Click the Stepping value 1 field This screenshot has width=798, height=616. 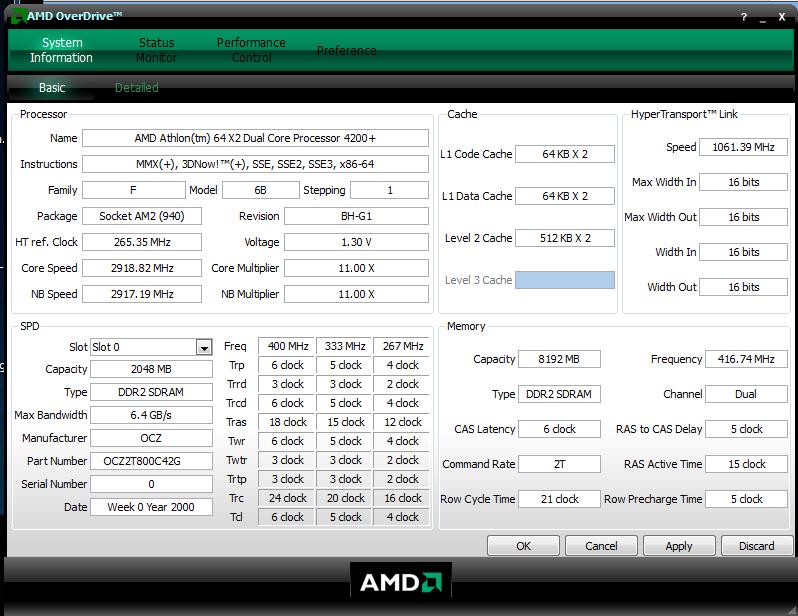pyautogui.click(x=389, y=190)
